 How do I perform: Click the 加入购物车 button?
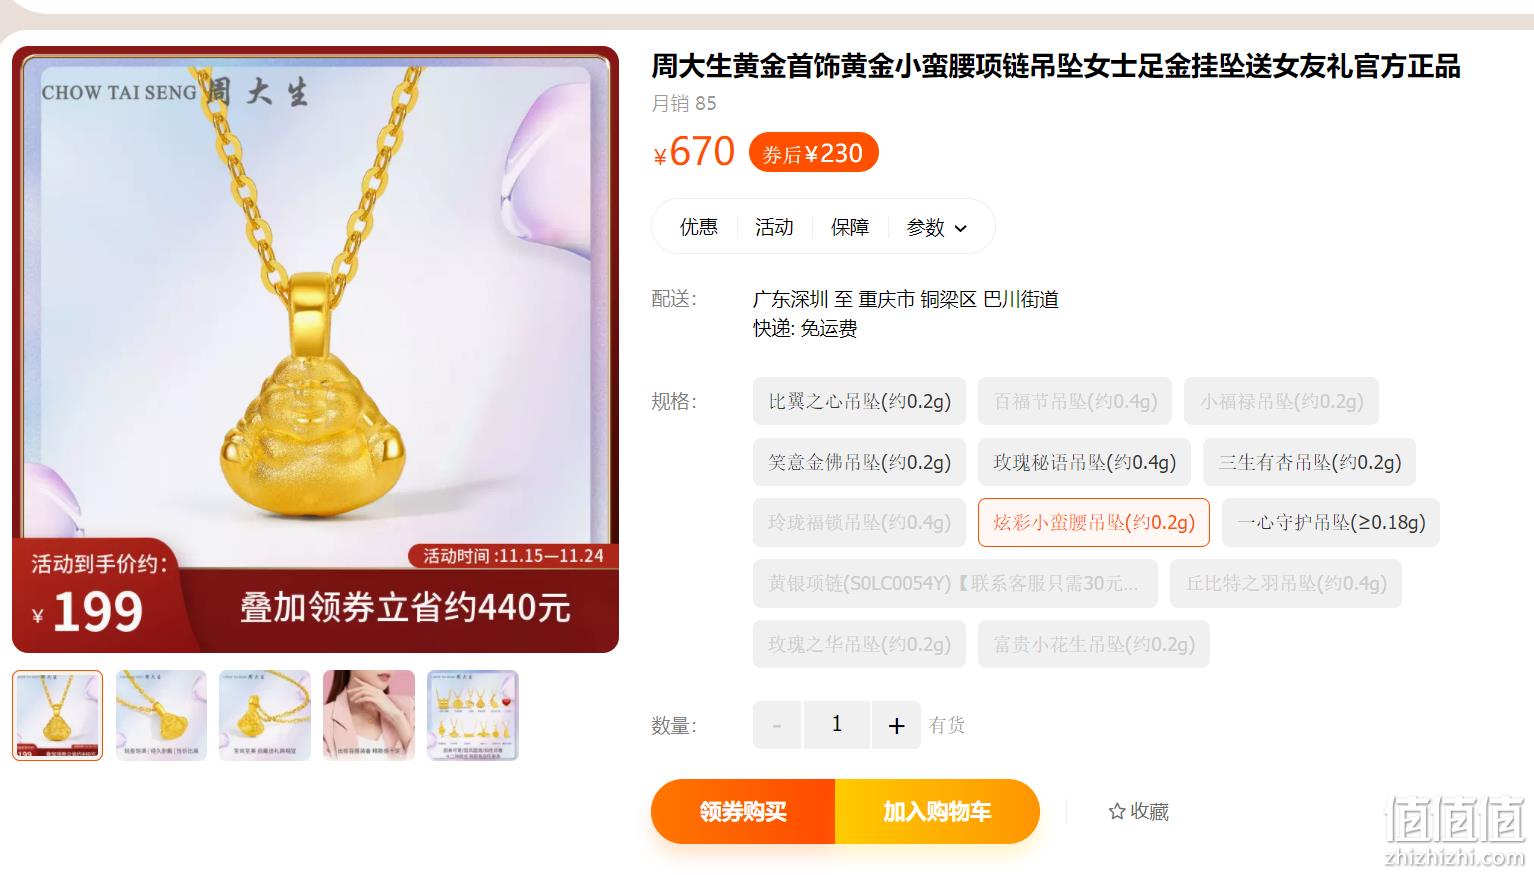937,811
